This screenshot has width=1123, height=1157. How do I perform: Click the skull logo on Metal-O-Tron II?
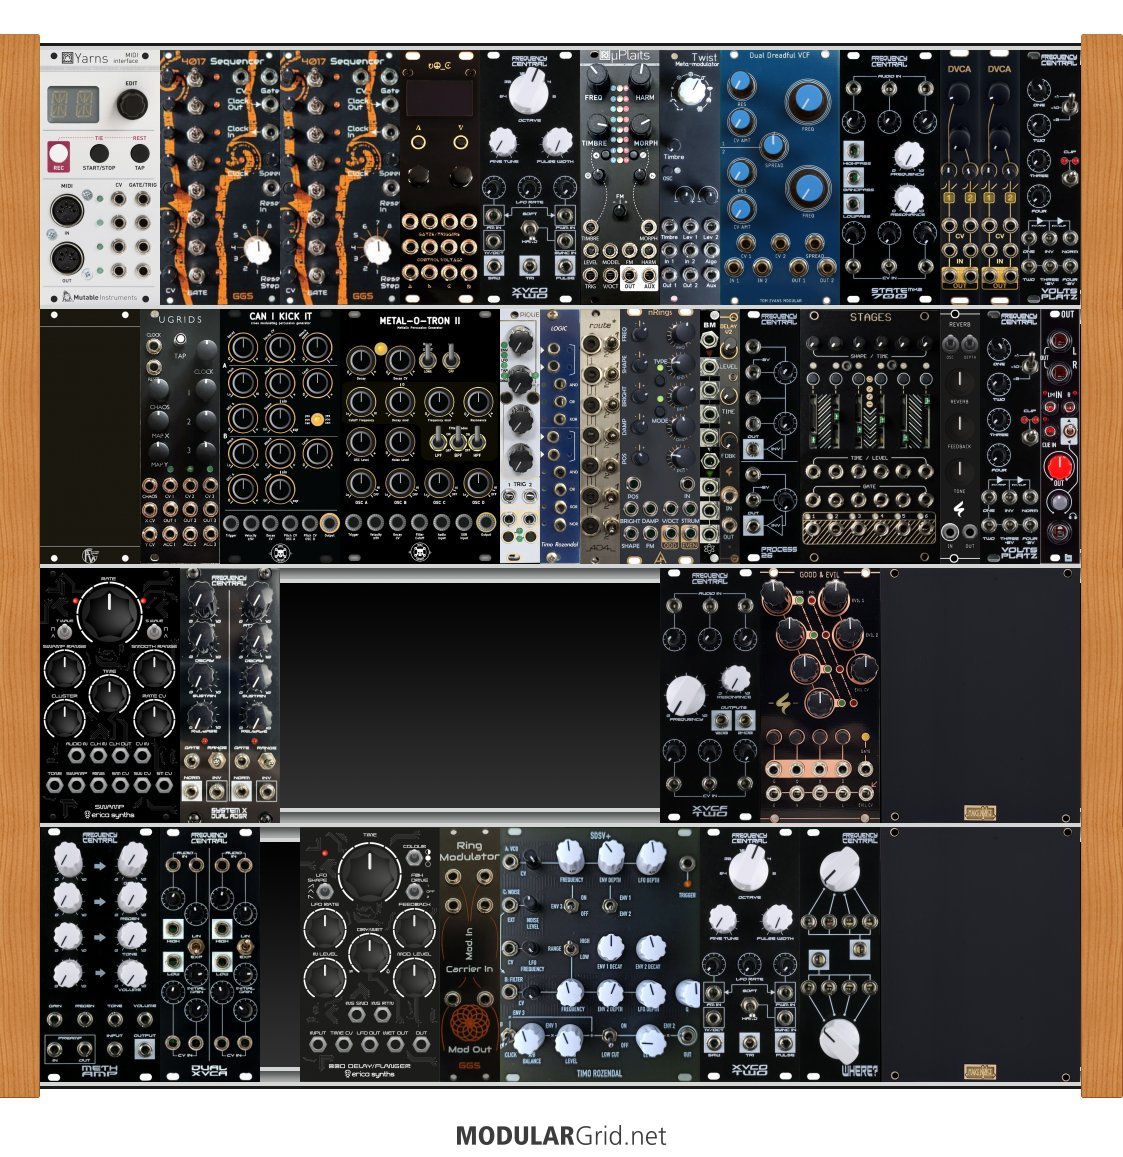421,552
